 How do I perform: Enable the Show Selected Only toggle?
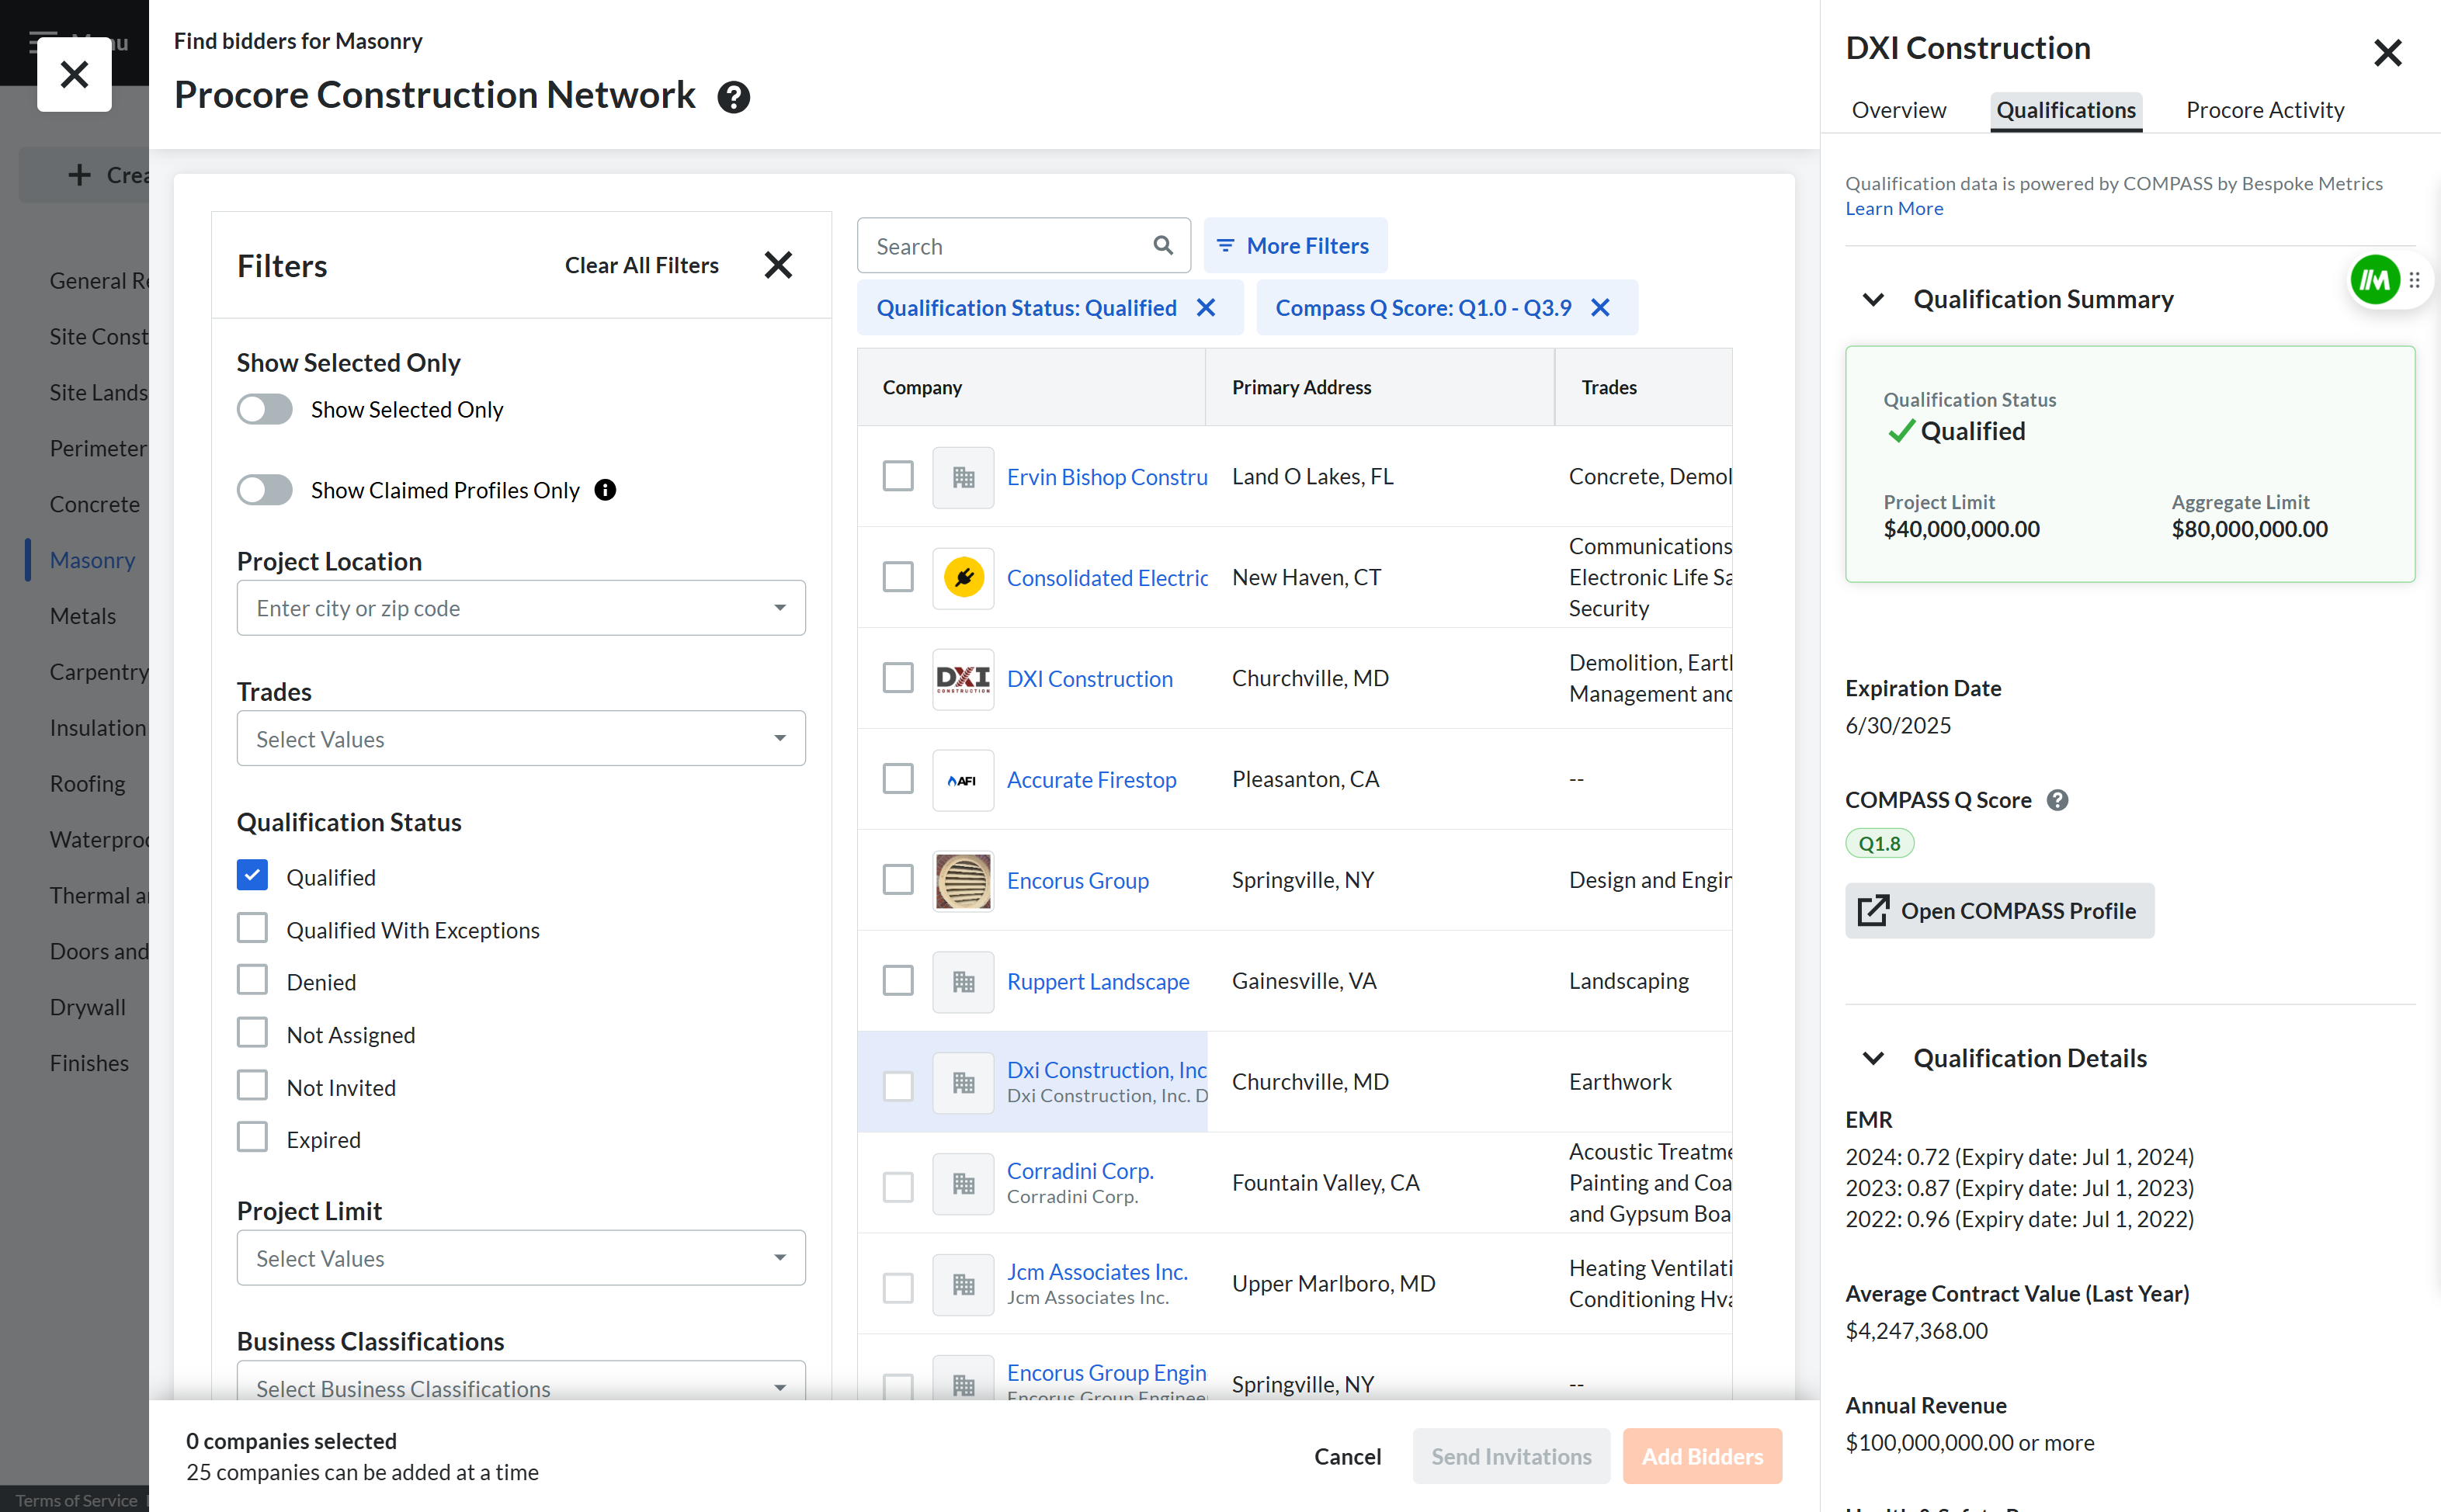tap(264, 409)
